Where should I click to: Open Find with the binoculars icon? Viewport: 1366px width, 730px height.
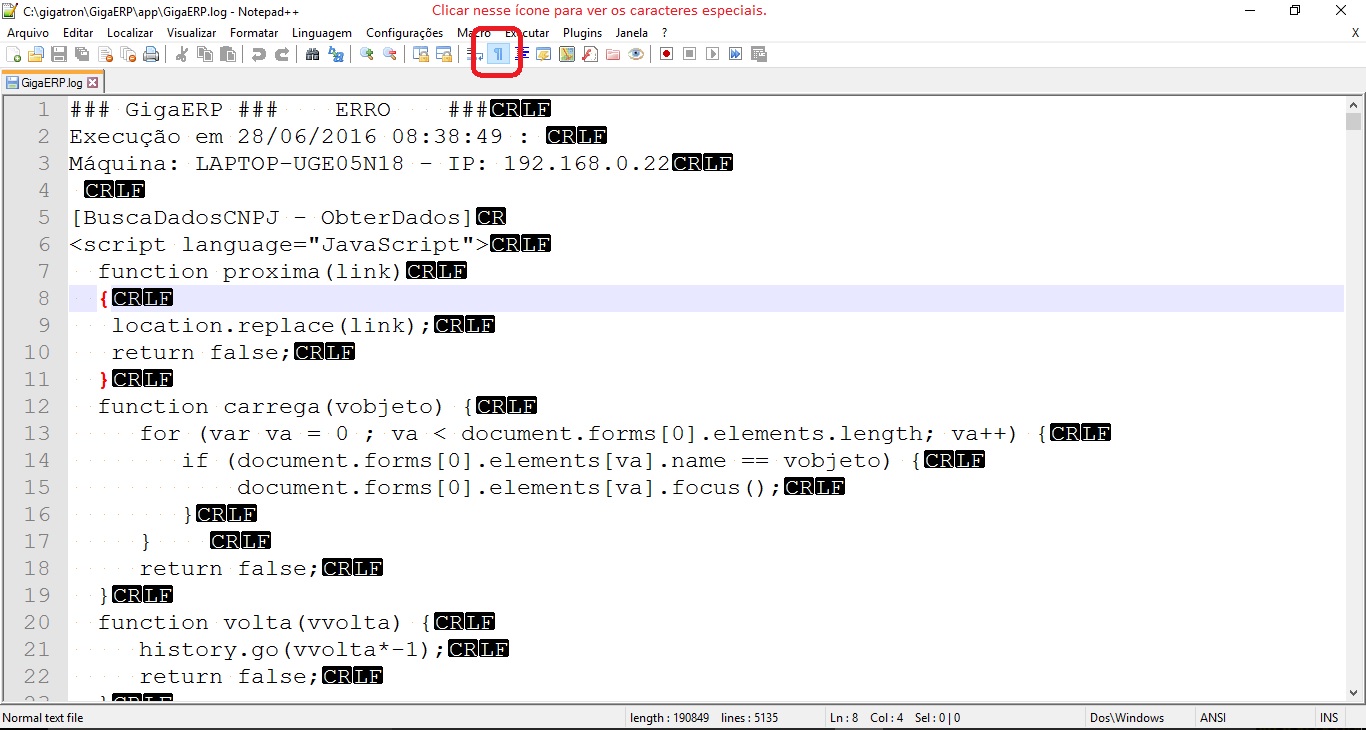(x=312, y=54)
